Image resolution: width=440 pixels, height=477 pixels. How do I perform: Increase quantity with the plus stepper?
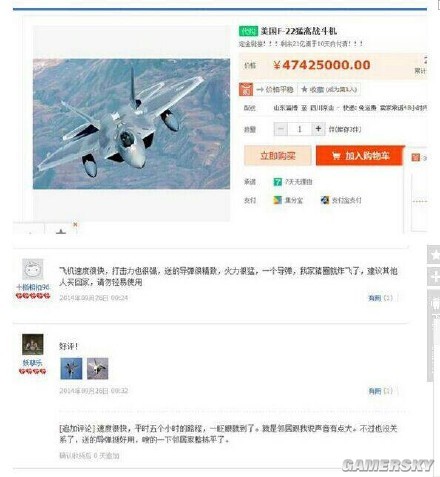318,129
